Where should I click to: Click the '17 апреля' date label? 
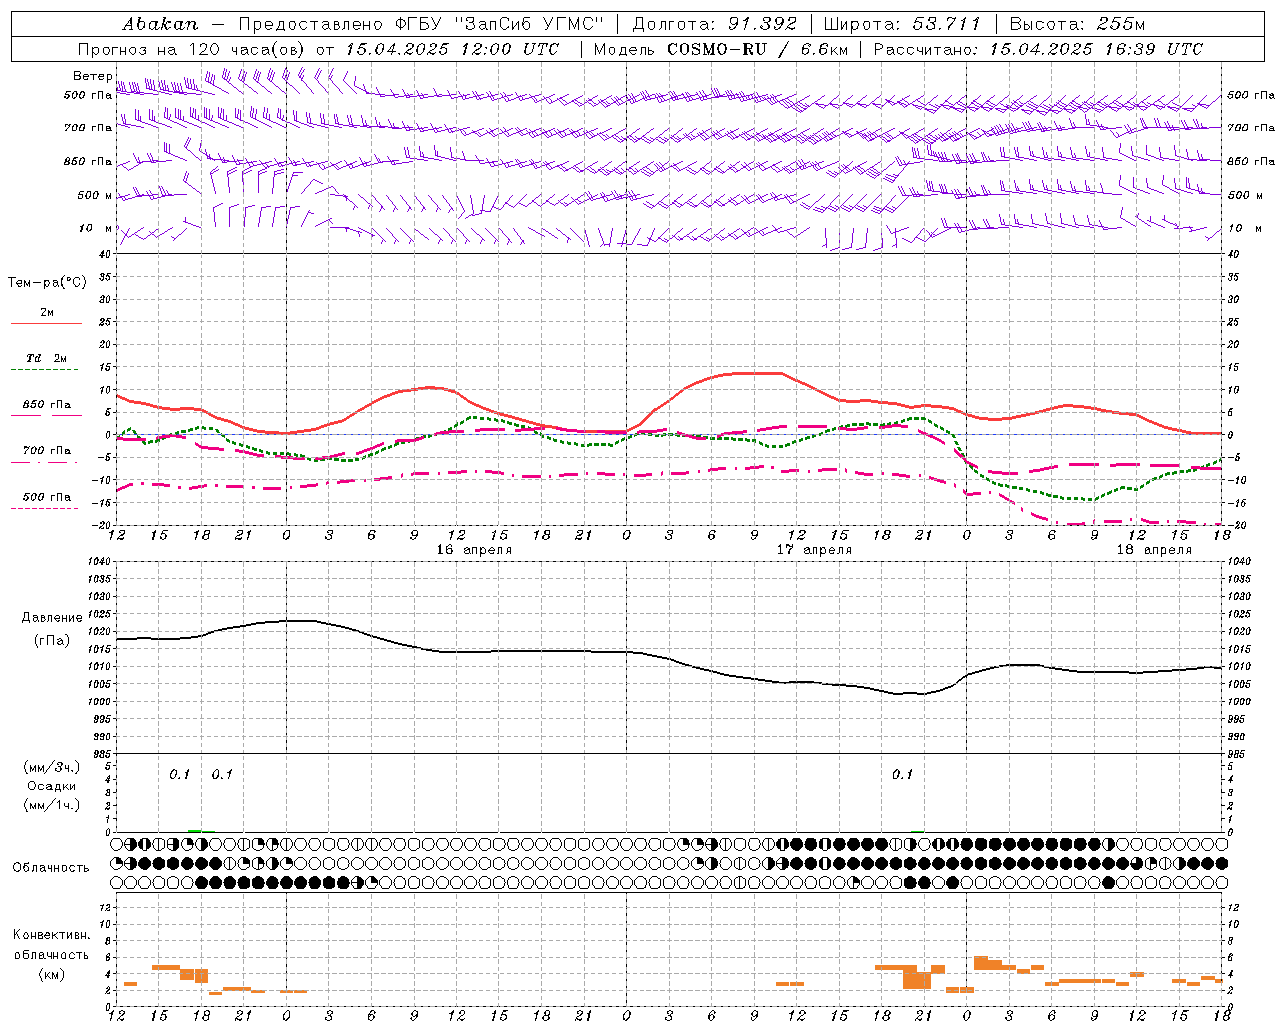pyautogui.click(x=815, y=550)
